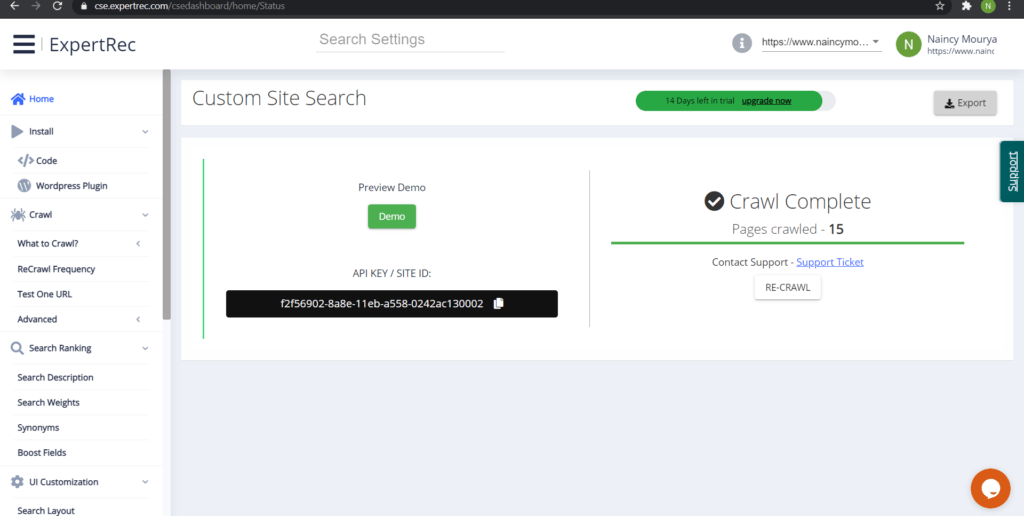Open the Support Ticket link
The image size is (1024, 516).
pos(830,262)
